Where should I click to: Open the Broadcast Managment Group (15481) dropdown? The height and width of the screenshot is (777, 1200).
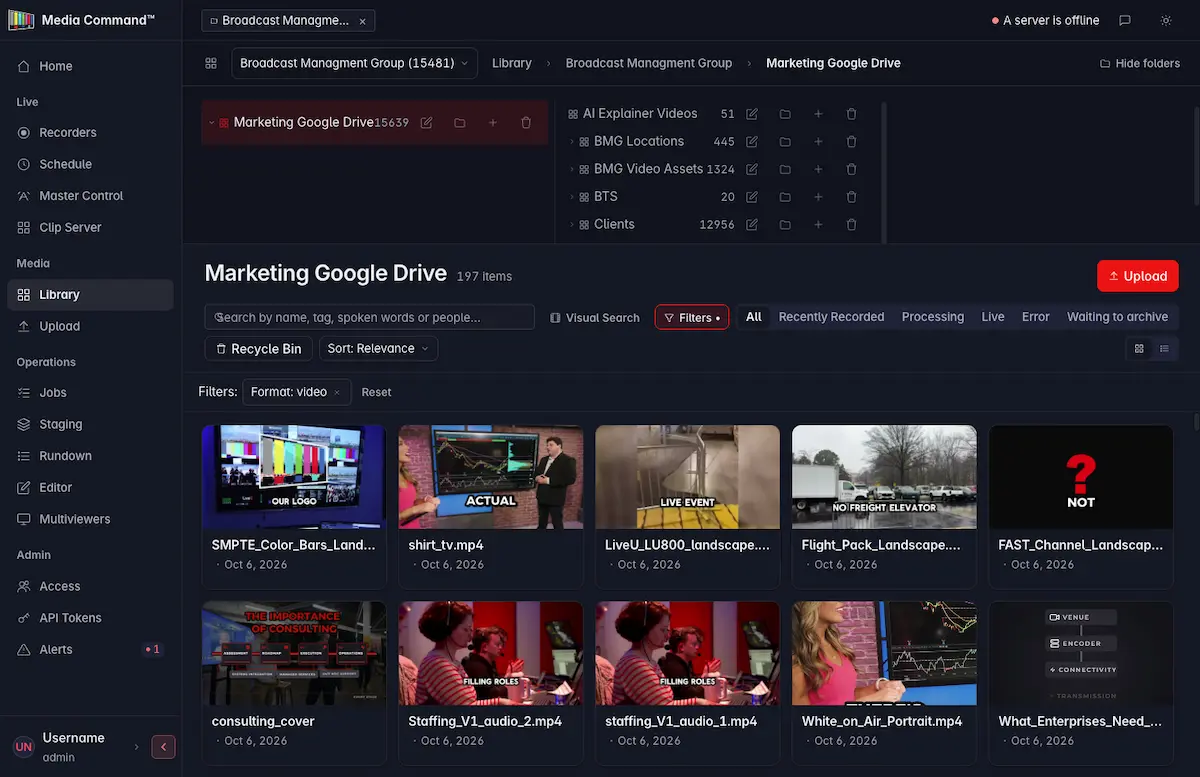(x=354, y=63)
